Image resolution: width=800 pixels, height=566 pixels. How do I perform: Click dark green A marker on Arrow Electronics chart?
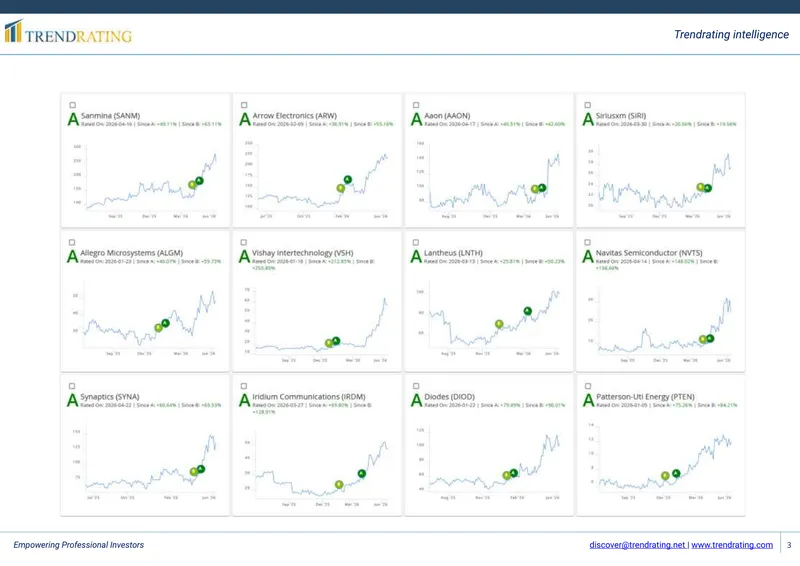pos(347,179)
